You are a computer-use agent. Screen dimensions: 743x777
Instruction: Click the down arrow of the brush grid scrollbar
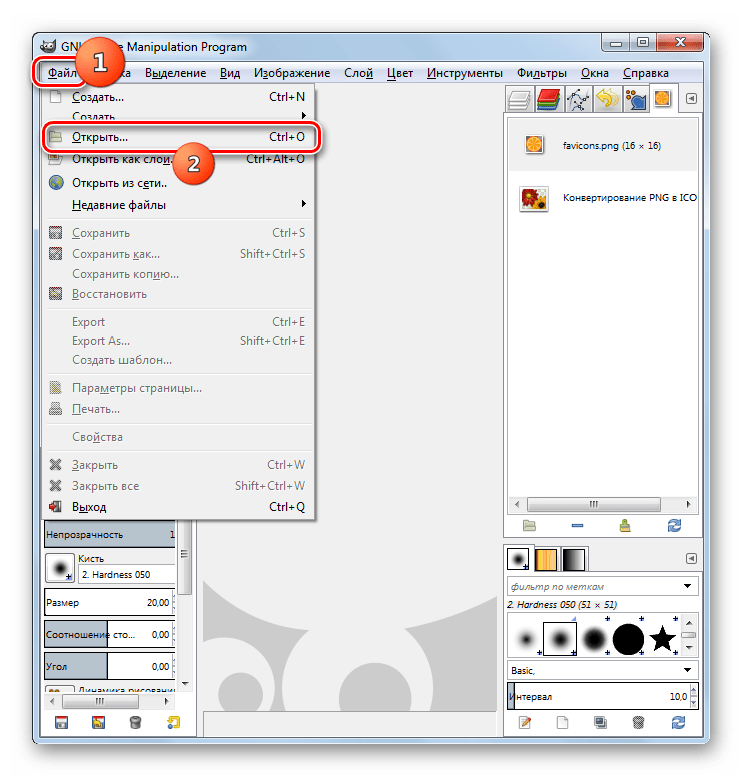point(689,648)
